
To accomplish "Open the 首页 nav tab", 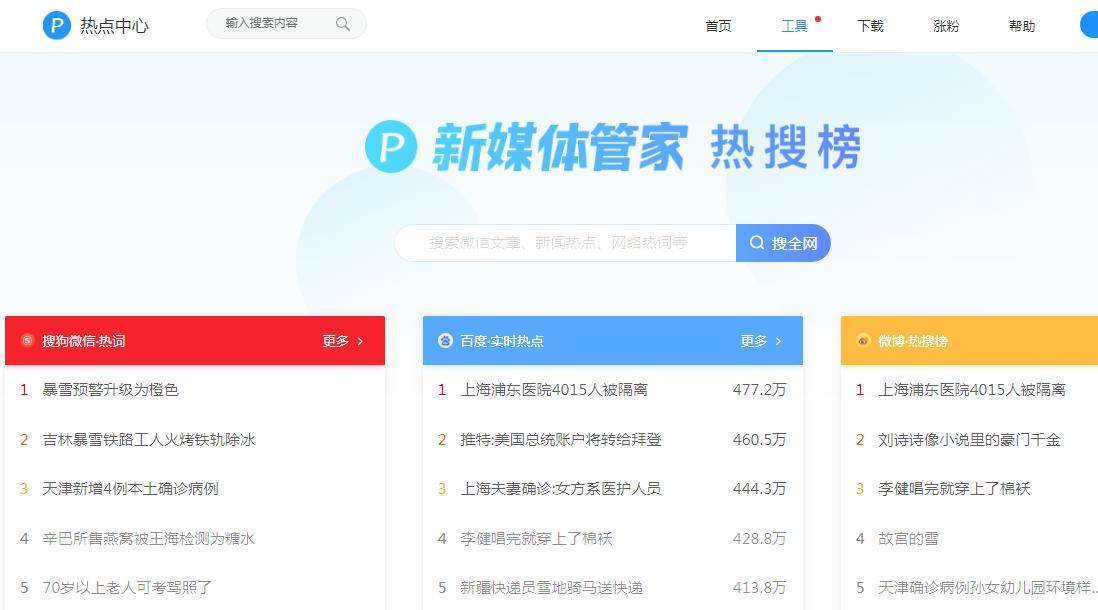I will (x=718, y=26).
